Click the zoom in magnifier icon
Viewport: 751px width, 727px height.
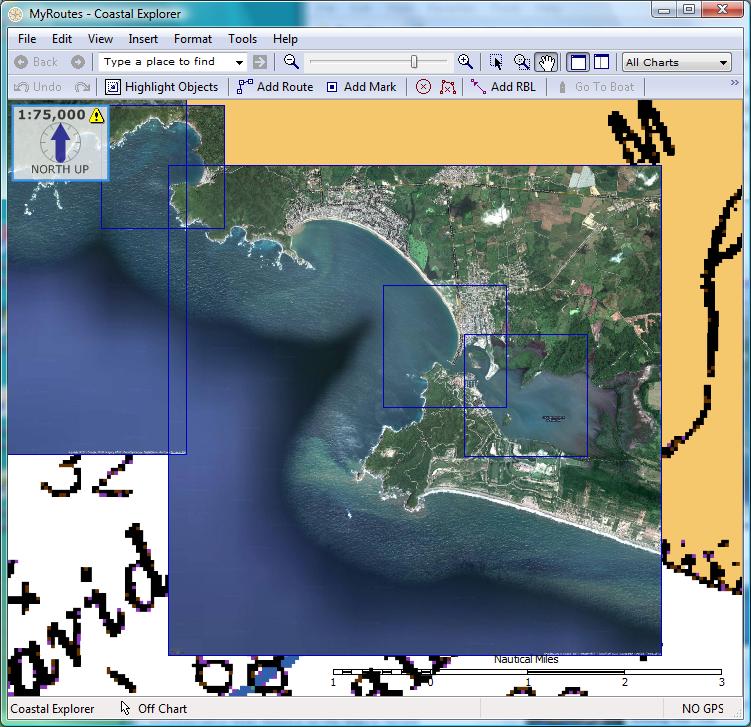[x=465, y=62]
